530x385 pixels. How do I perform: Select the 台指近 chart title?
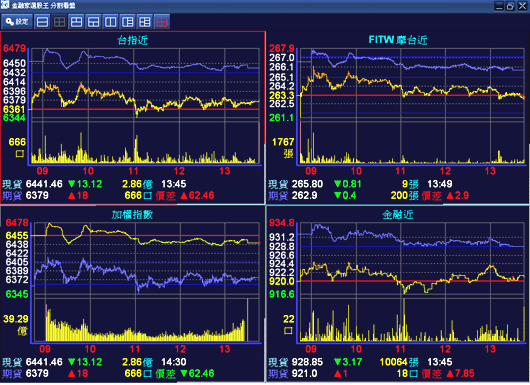132,40
